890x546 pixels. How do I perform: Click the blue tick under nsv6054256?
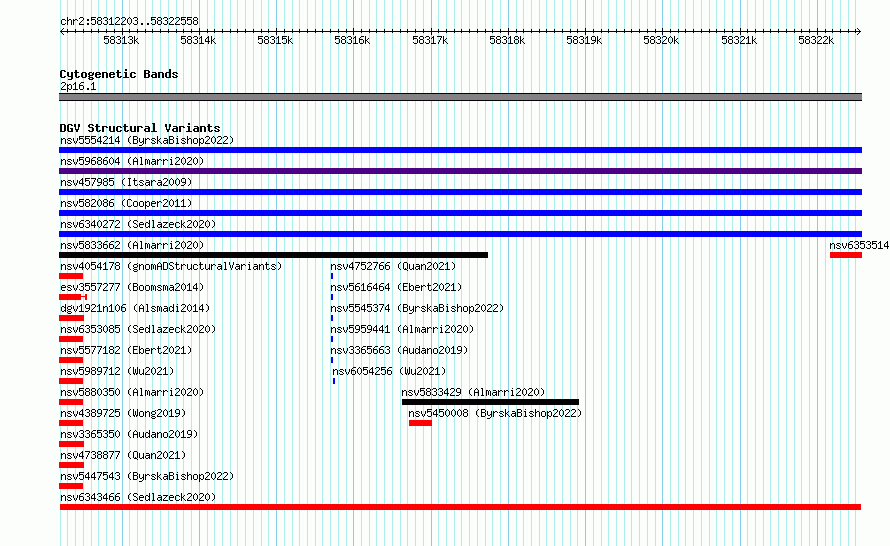[334, 381]
